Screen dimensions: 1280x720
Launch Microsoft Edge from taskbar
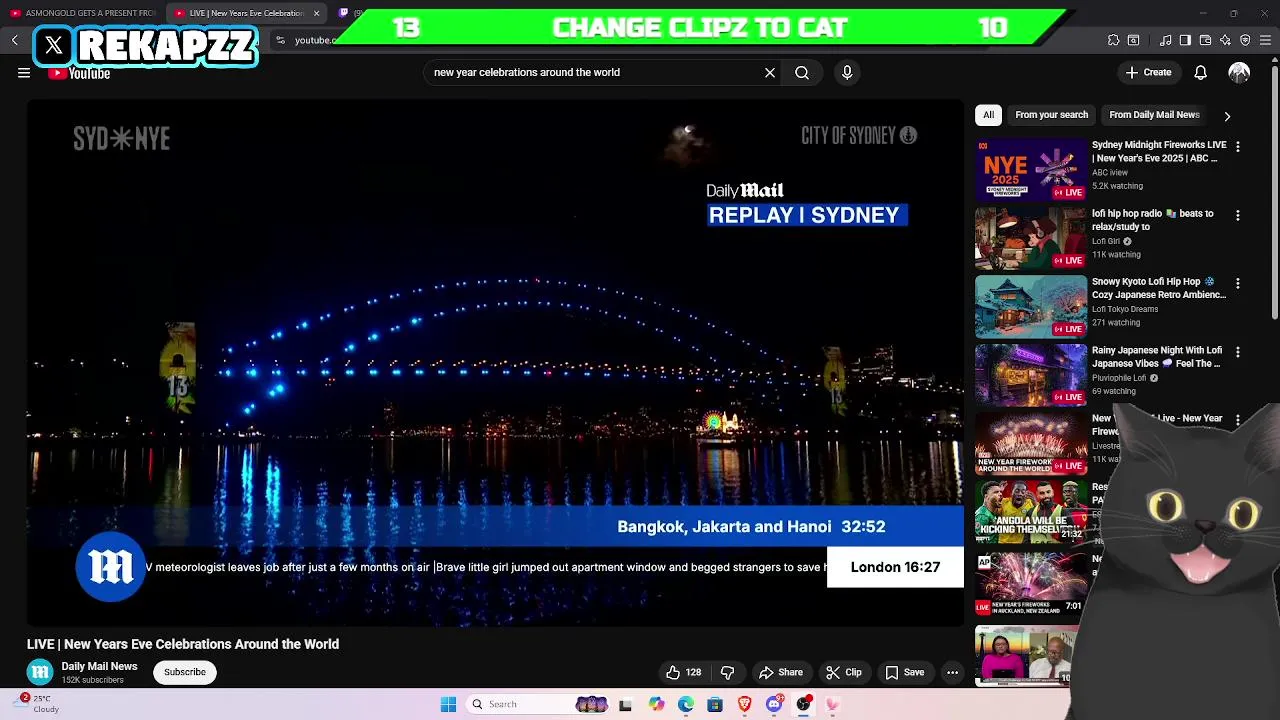pos(685,704)
